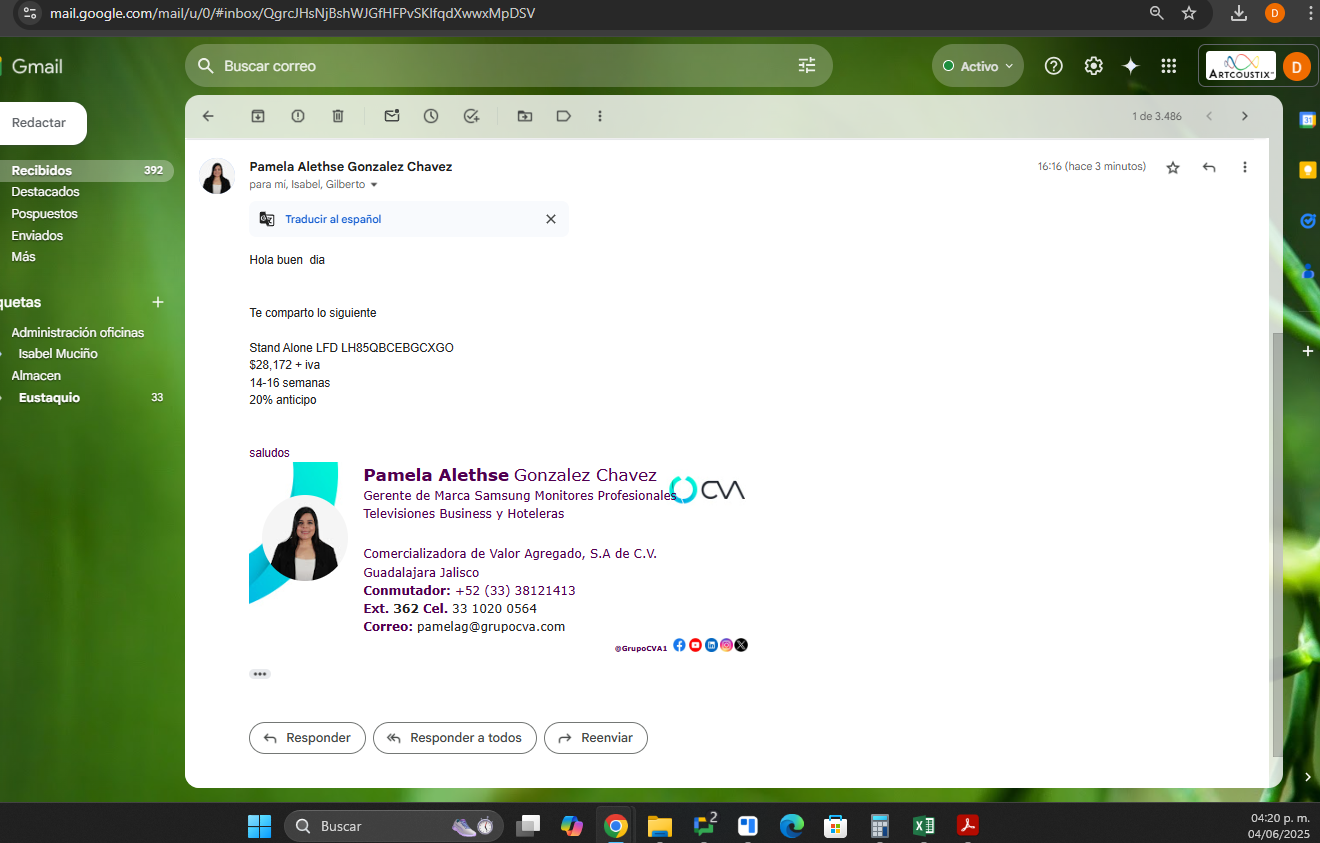Launch Excel from the taskbar
Image resolution: width=1320 pixels, height=843 pixels.
click(924, 826)
